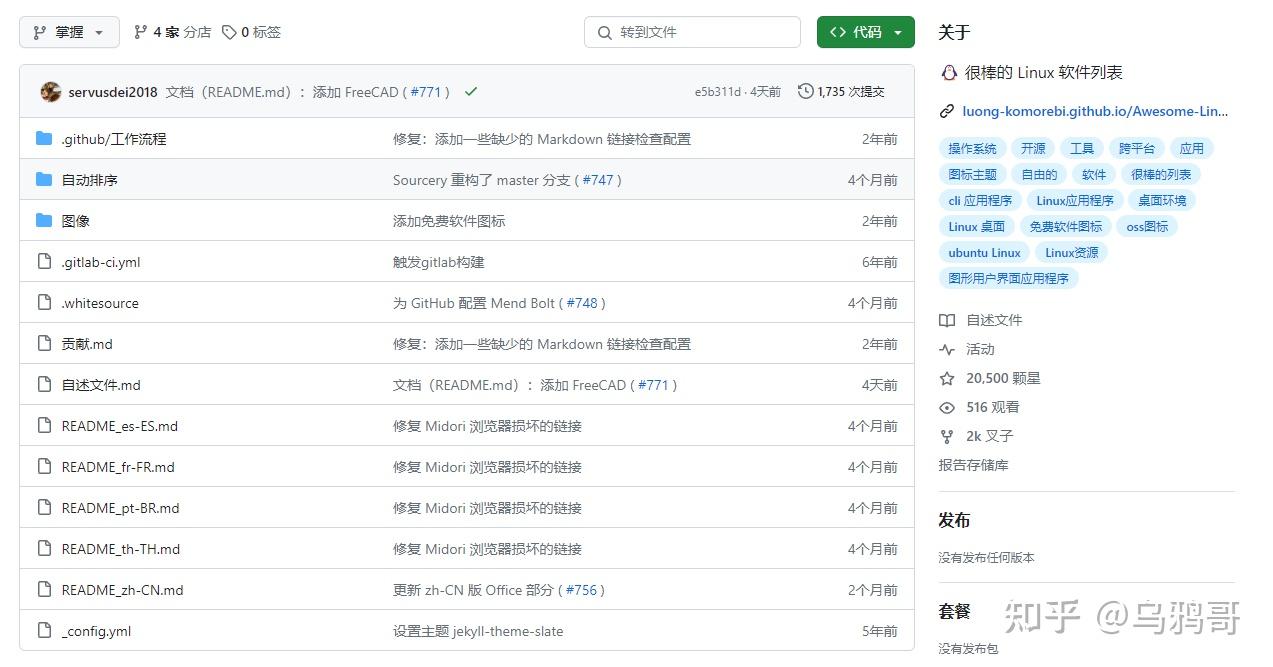Click the history clock icon beside 1,735 次提交
Image resolution: width=1273 pixels, height=667 pixels.
[x=806, y=90]
